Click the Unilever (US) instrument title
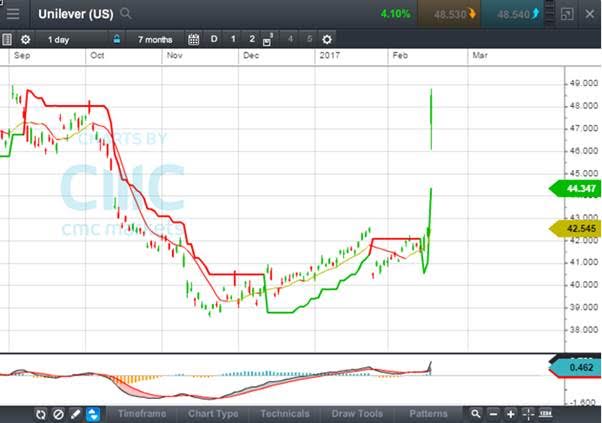Viewport: 602px width, 423px height. 76,14
